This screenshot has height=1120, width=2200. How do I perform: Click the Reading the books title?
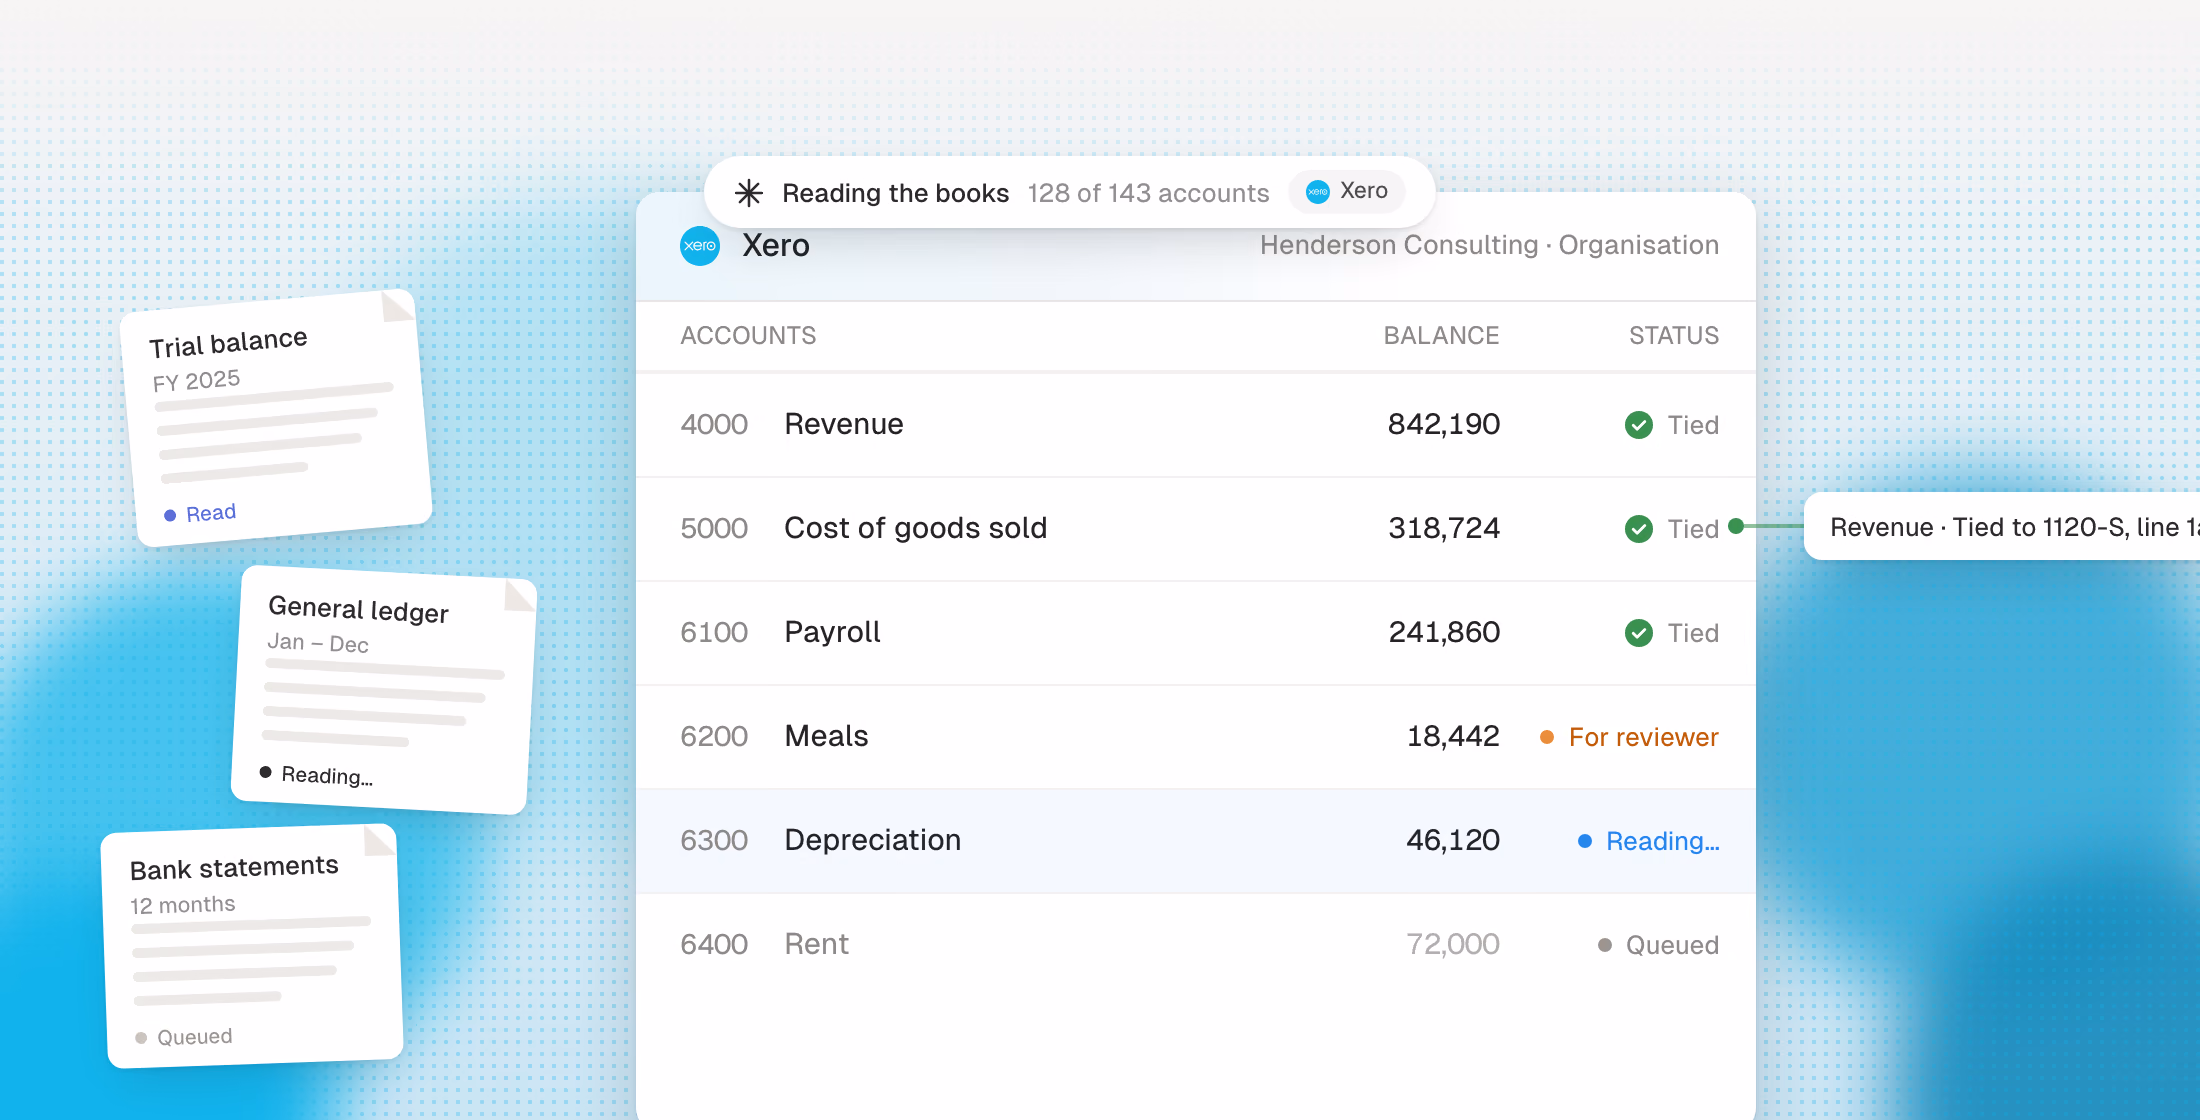tap(895, 193)
